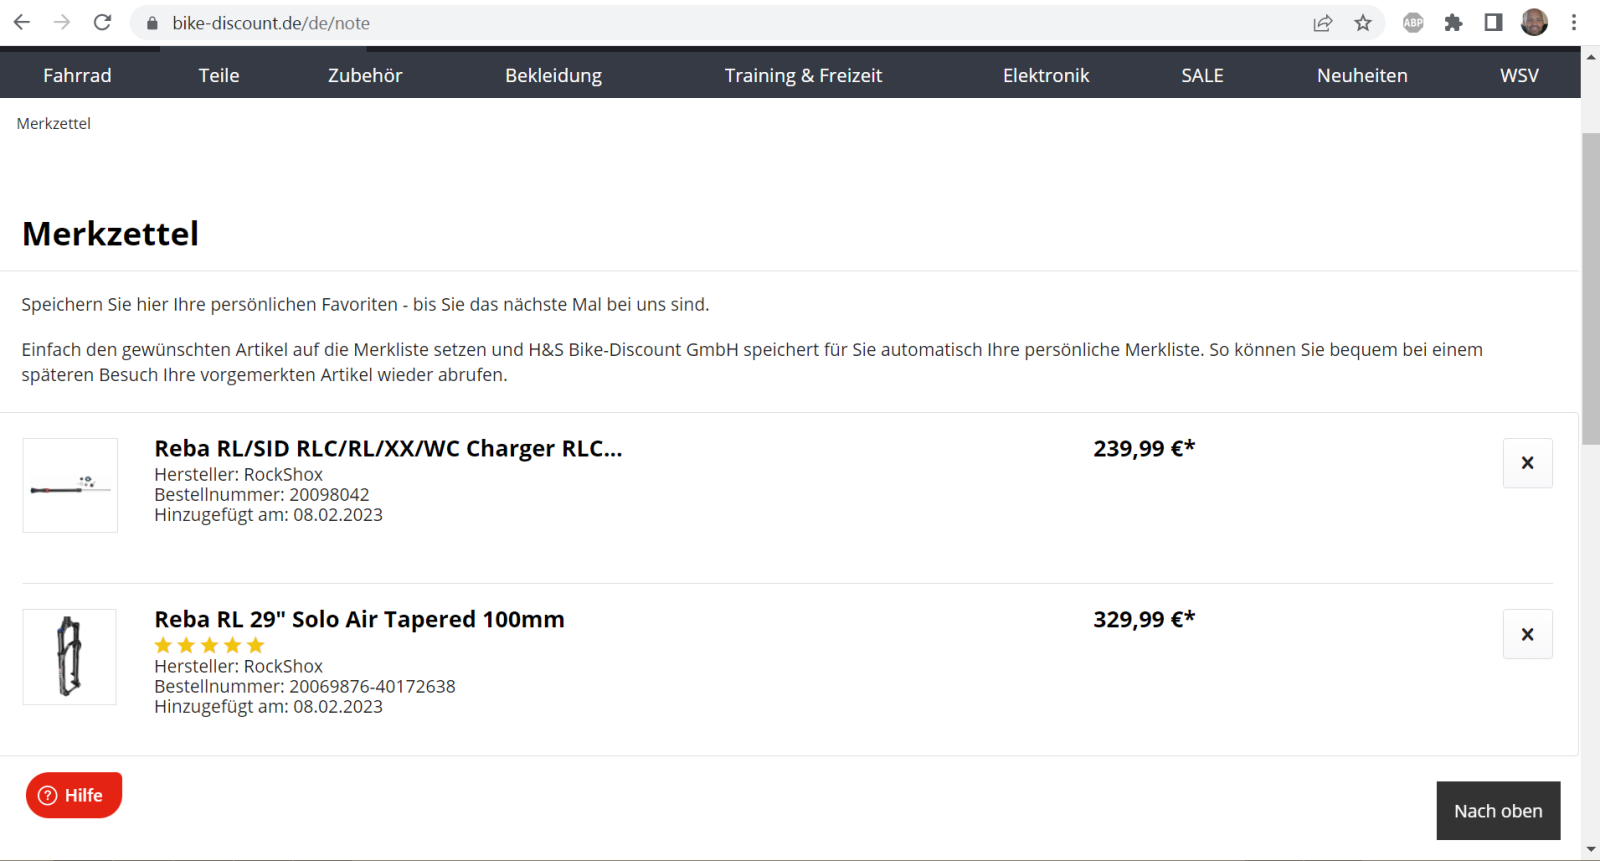Open the Zubehör menu
1600x861 pixels.
365,75
